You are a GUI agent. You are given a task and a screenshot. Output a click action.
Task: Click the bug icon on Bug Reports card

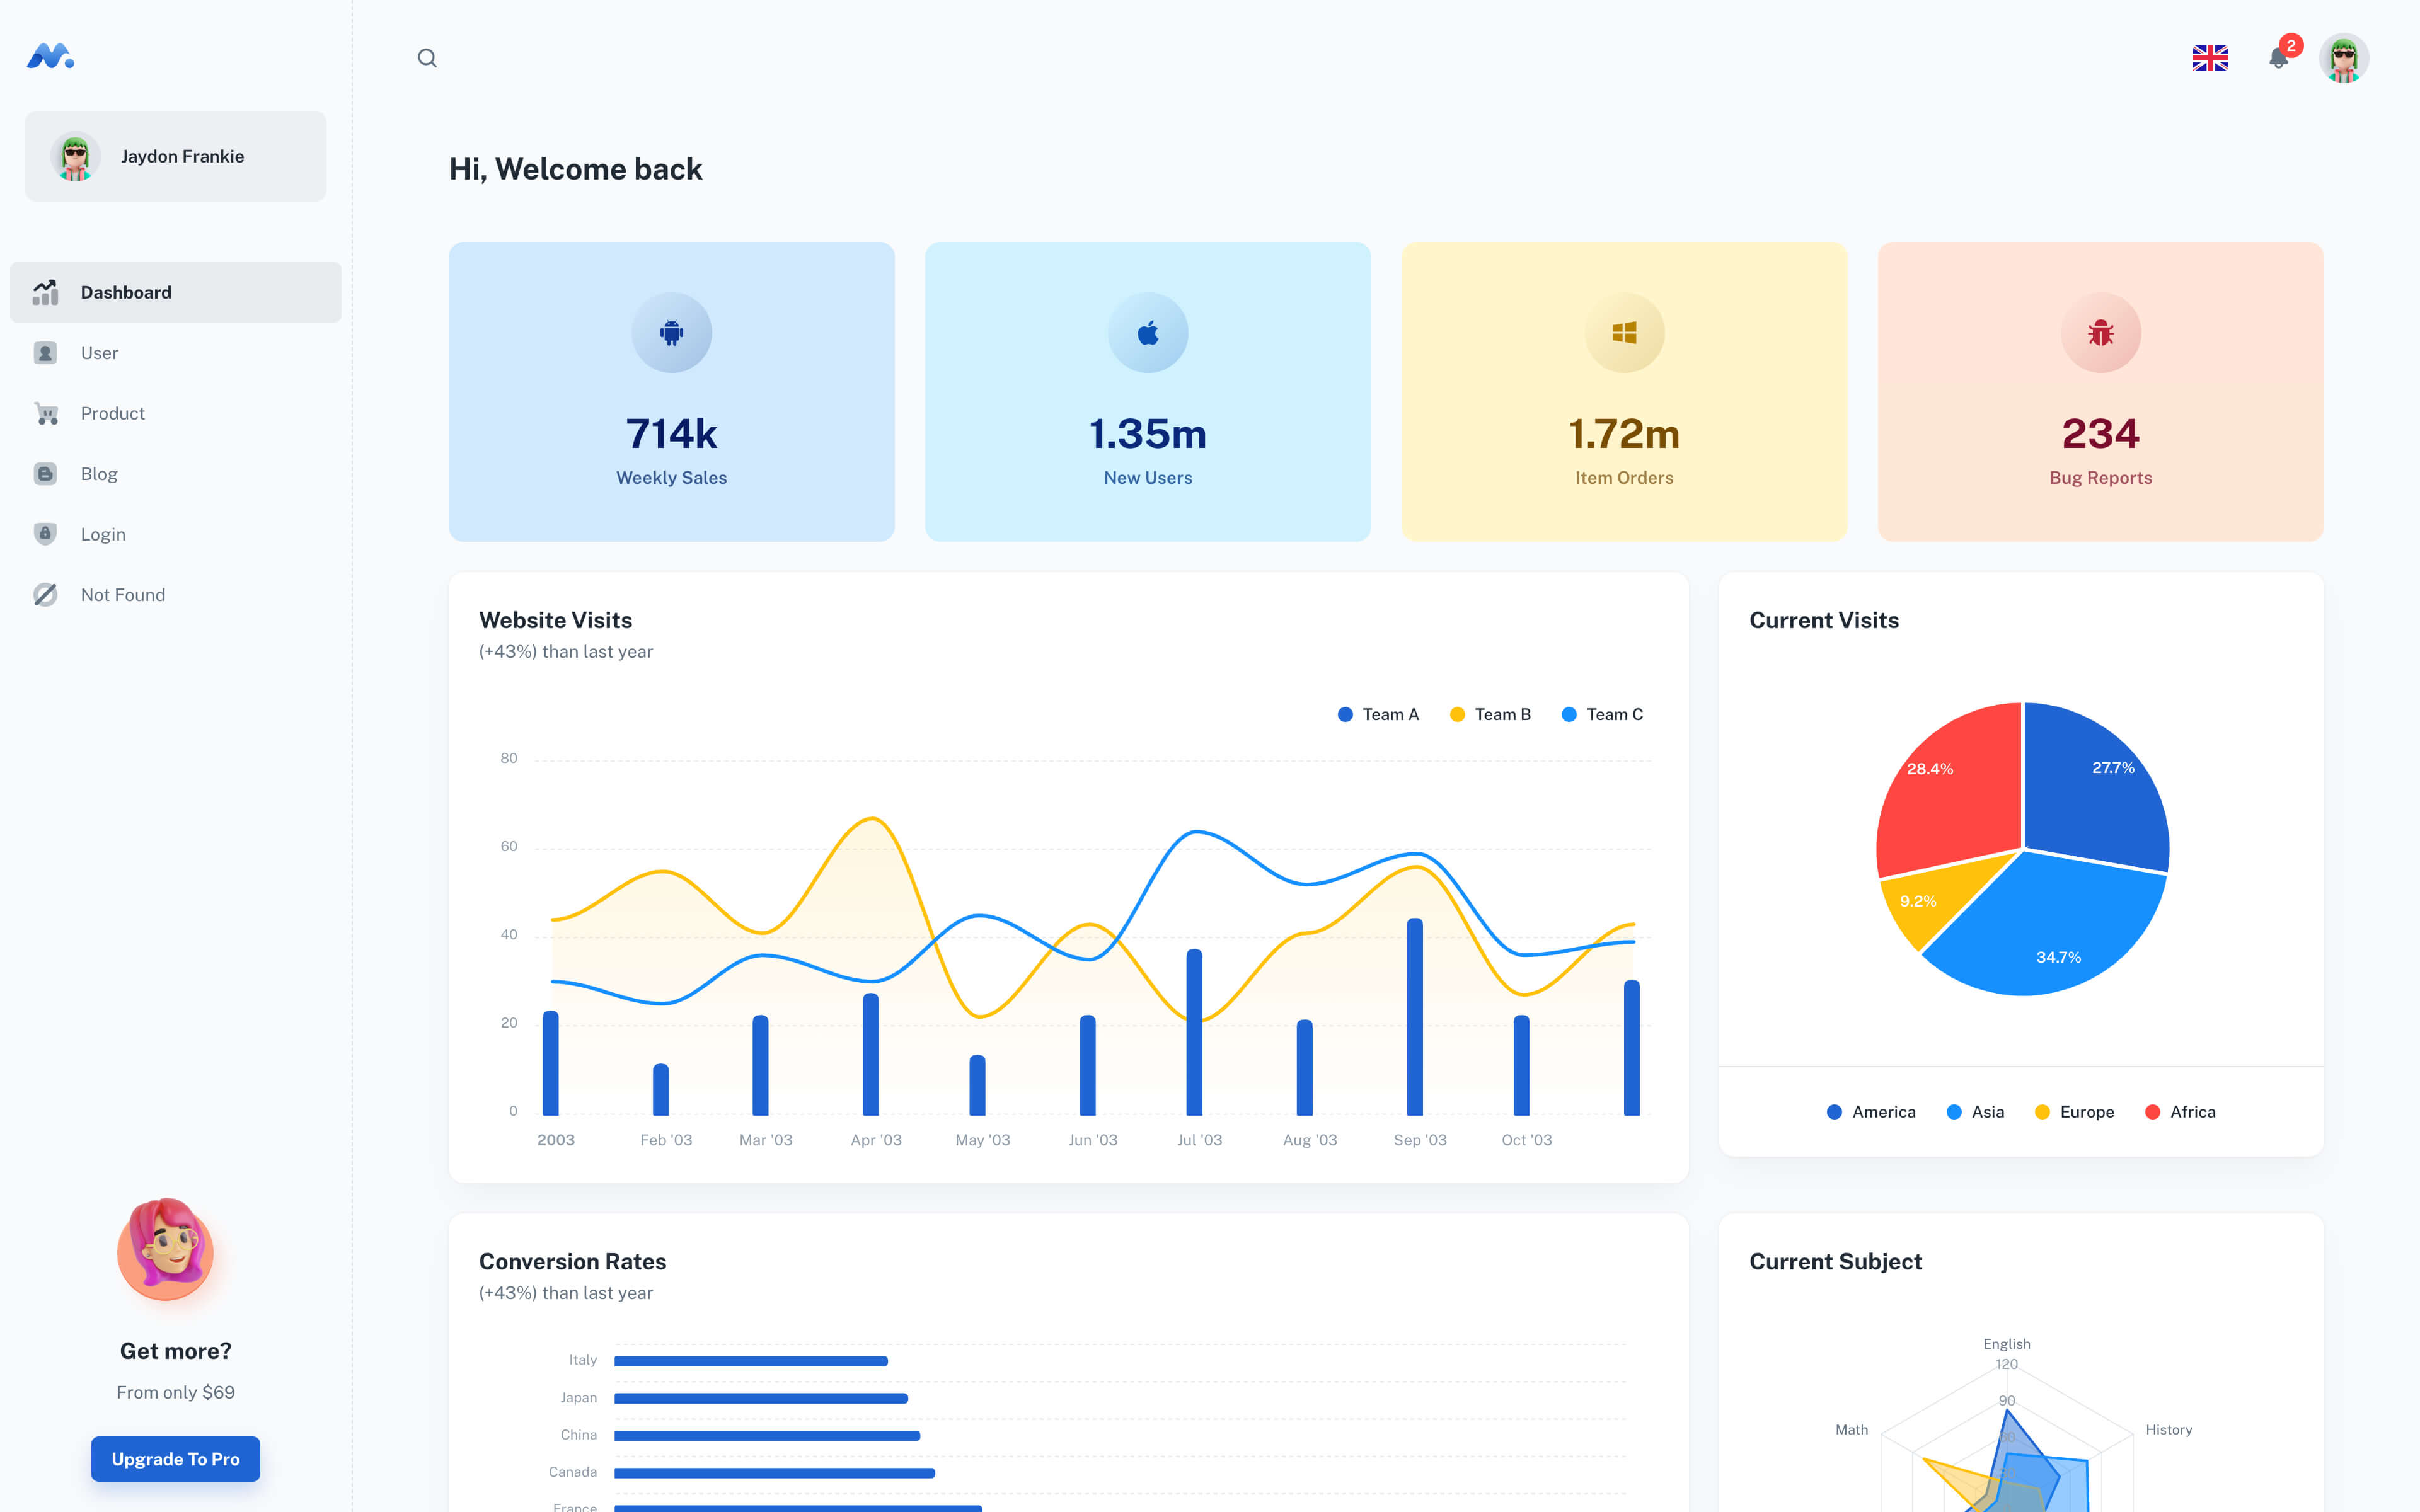click(x=2100, y=333)
